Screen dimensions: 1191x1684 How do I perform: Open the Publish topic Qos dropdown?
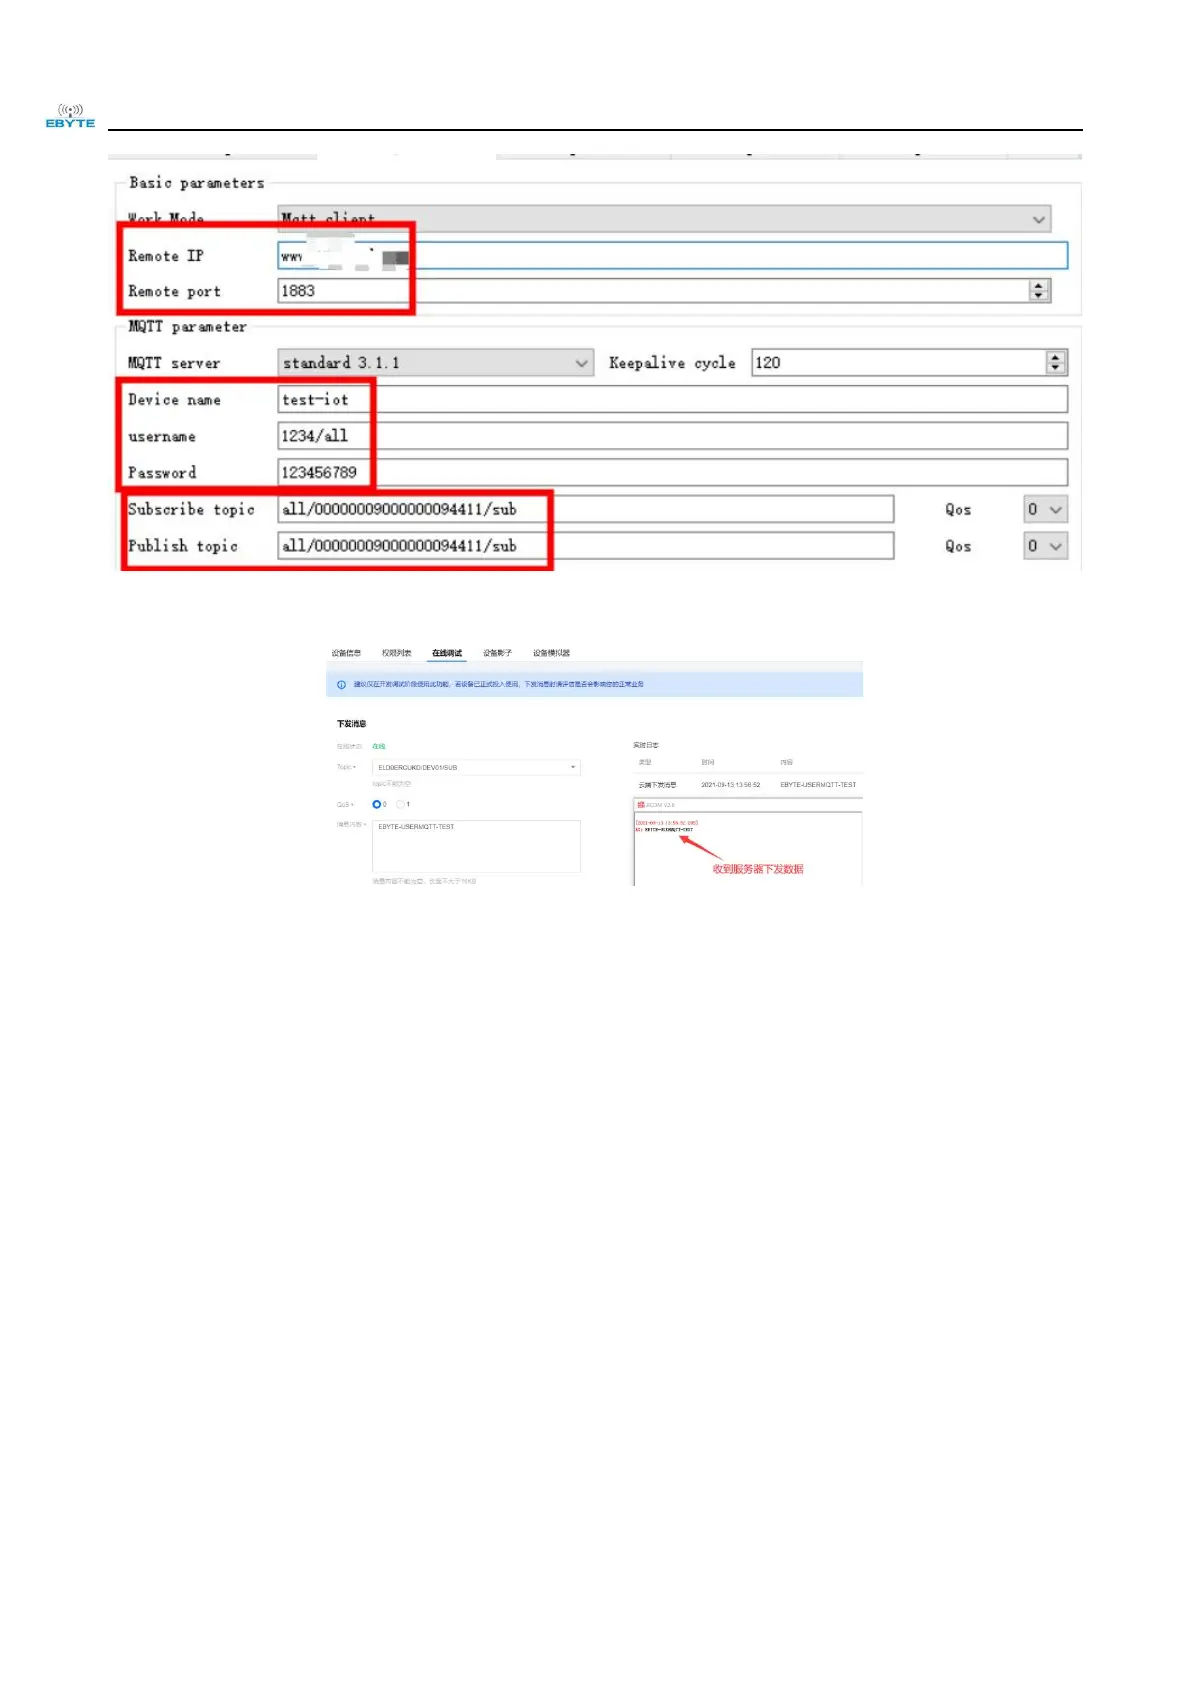[1046, 546]
